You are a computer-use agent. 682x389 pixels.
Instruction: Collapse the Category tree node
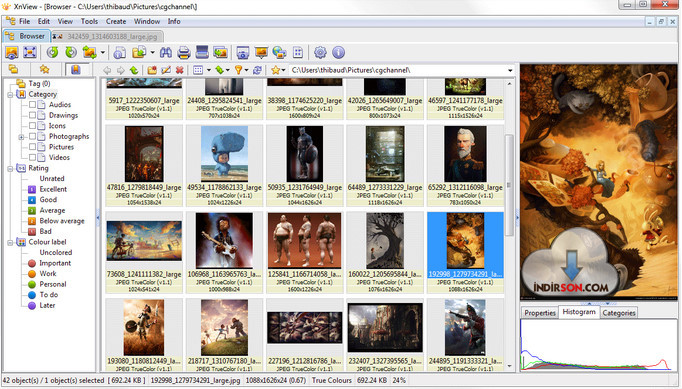tap(10, 94)
